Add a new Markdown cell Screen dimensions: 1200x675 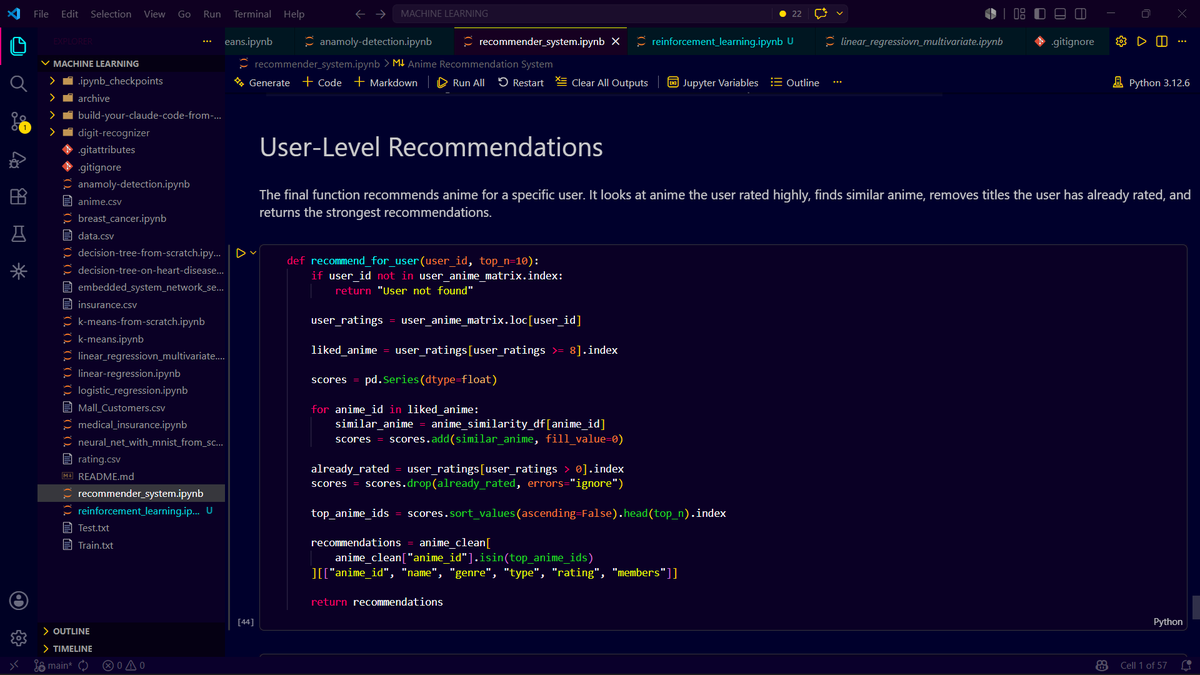pos(386,82)
